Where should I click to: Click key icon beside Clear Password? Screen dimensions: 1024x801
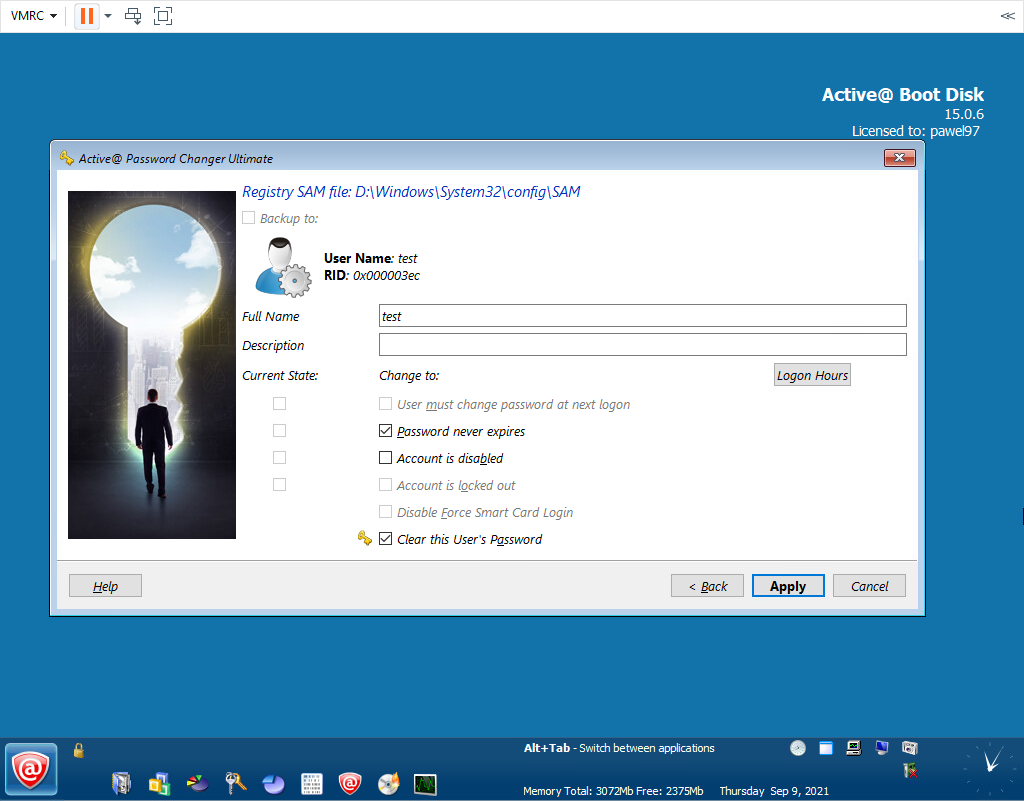click(x=364, y=538)
